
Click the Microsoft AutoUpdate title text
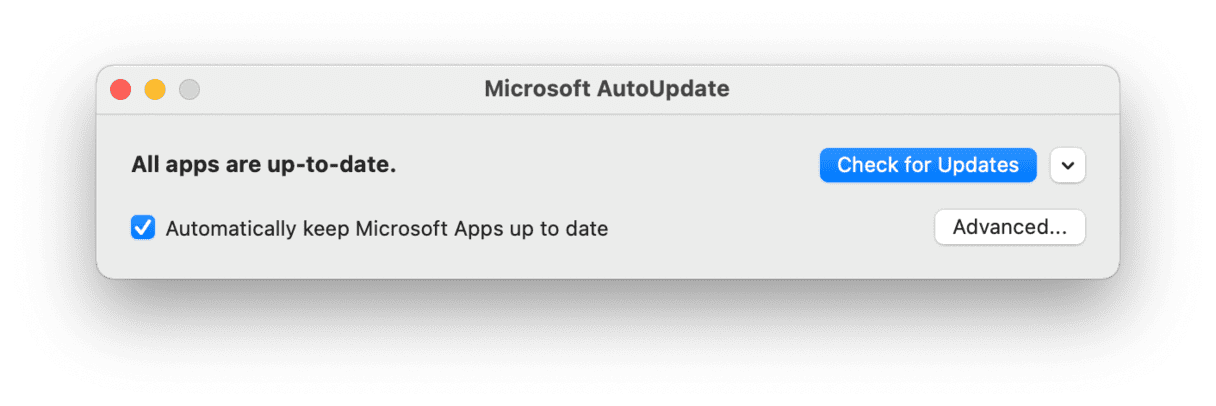(x=607, y=89)
